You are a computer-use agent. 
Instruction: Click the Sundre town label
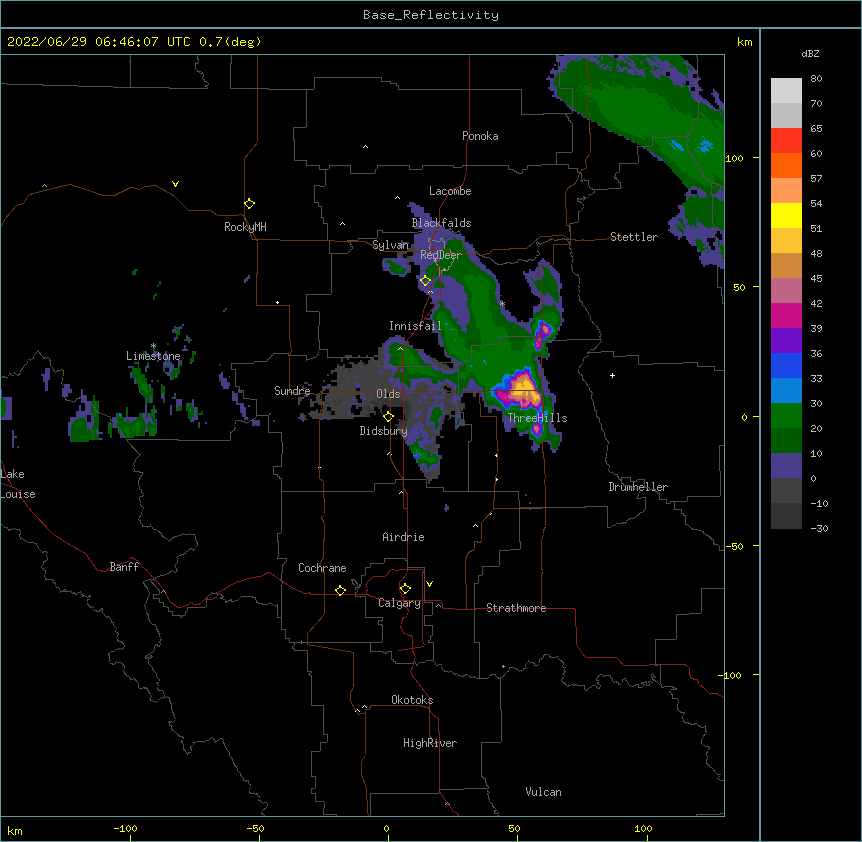[x=292, y=391]
